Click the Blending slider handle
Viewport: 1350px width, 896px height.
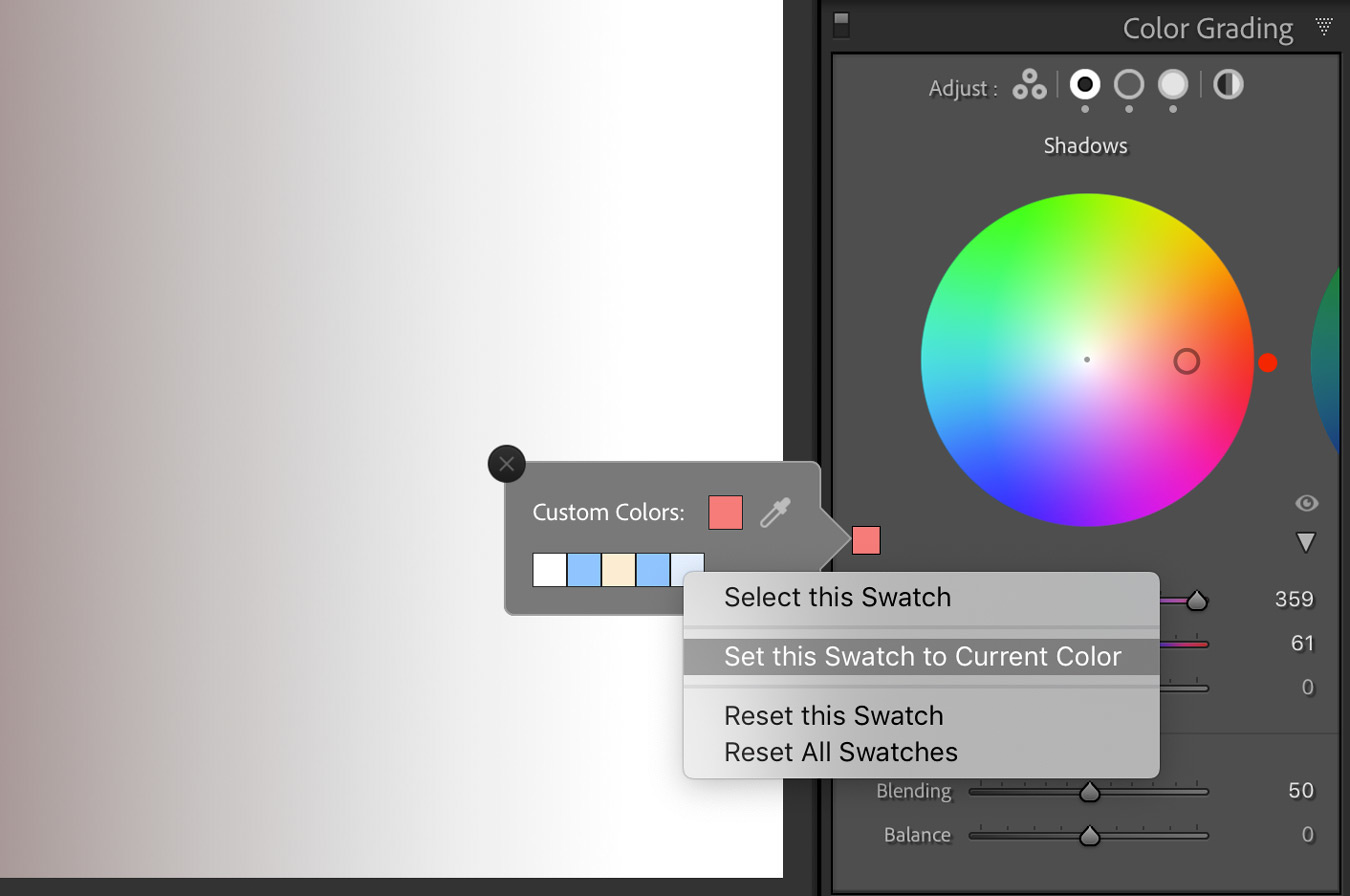[1089, 792]
